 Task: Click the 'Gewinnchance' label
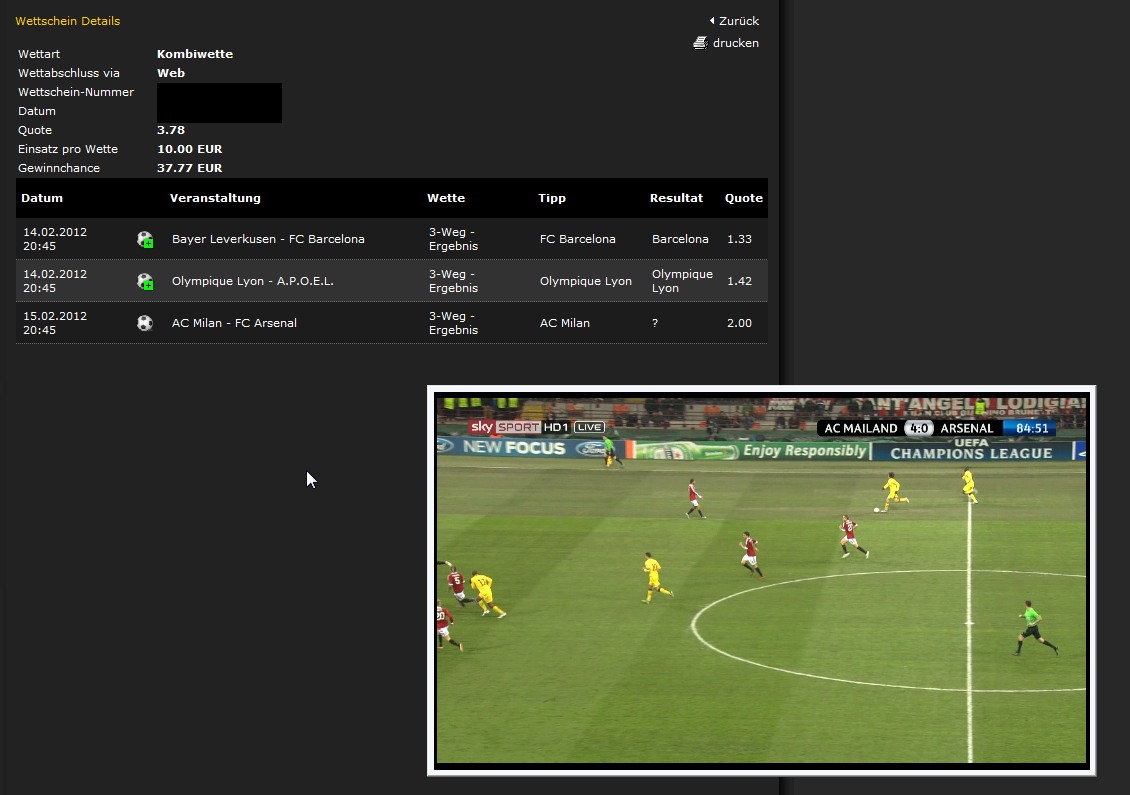(59, 168)
